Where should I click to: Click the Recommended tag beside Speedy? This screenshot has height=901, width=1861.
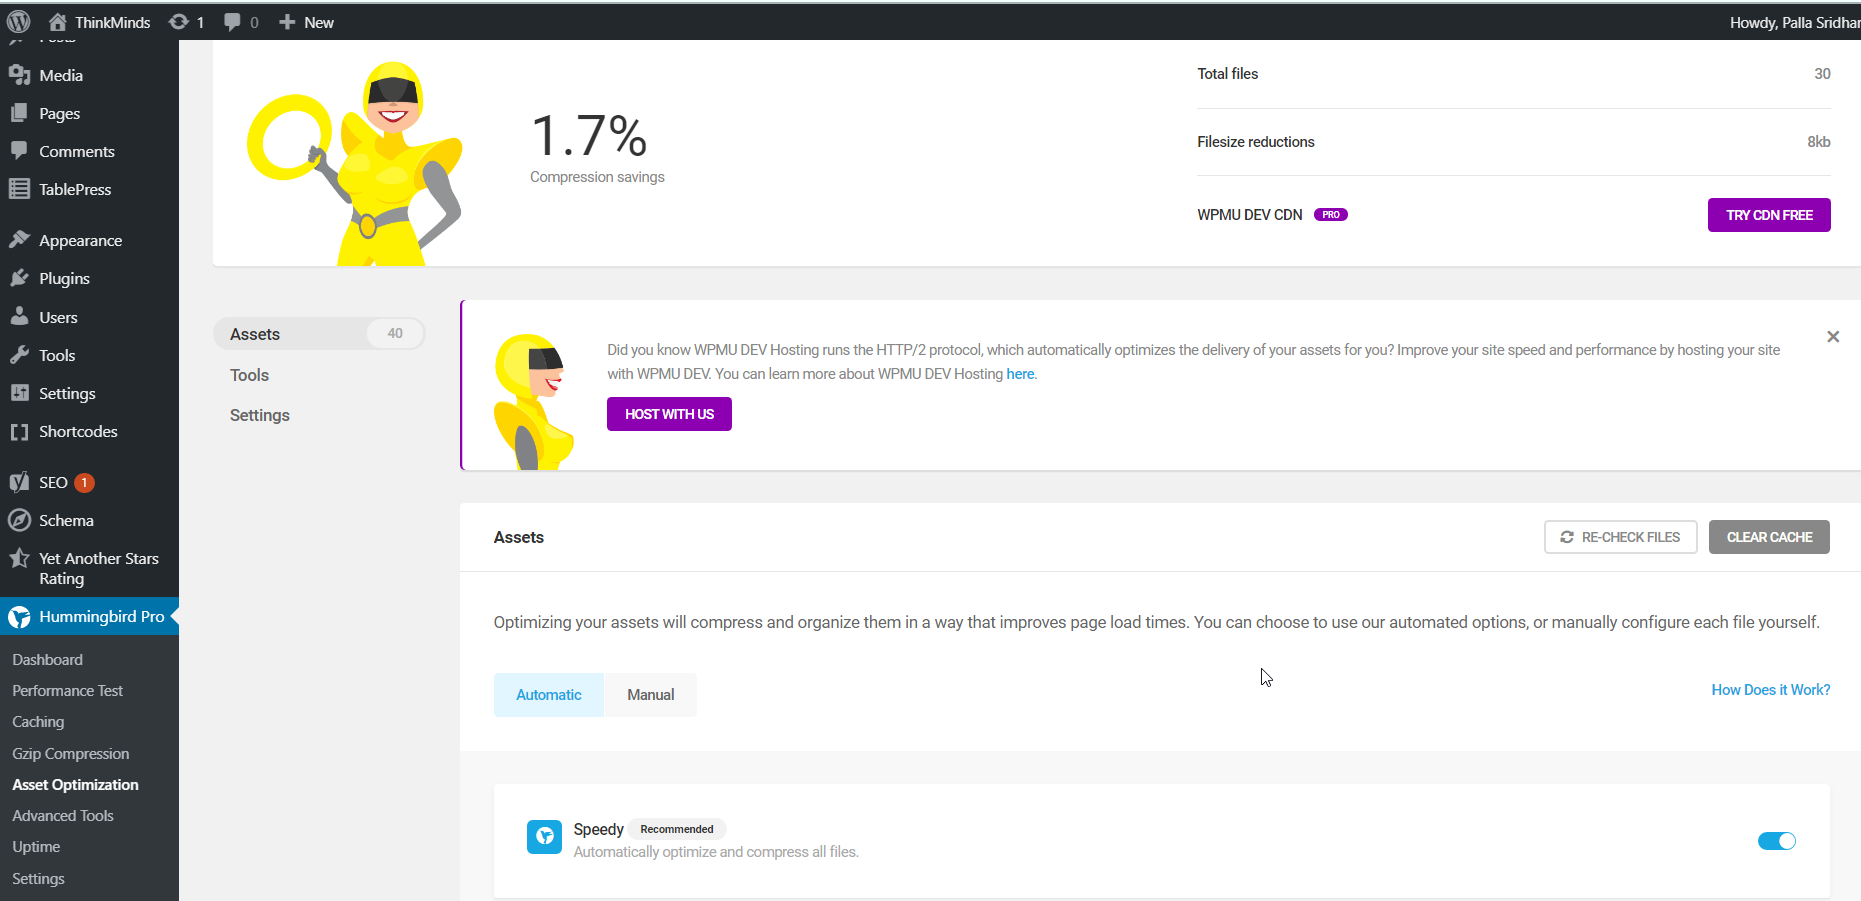pos(677,829)
